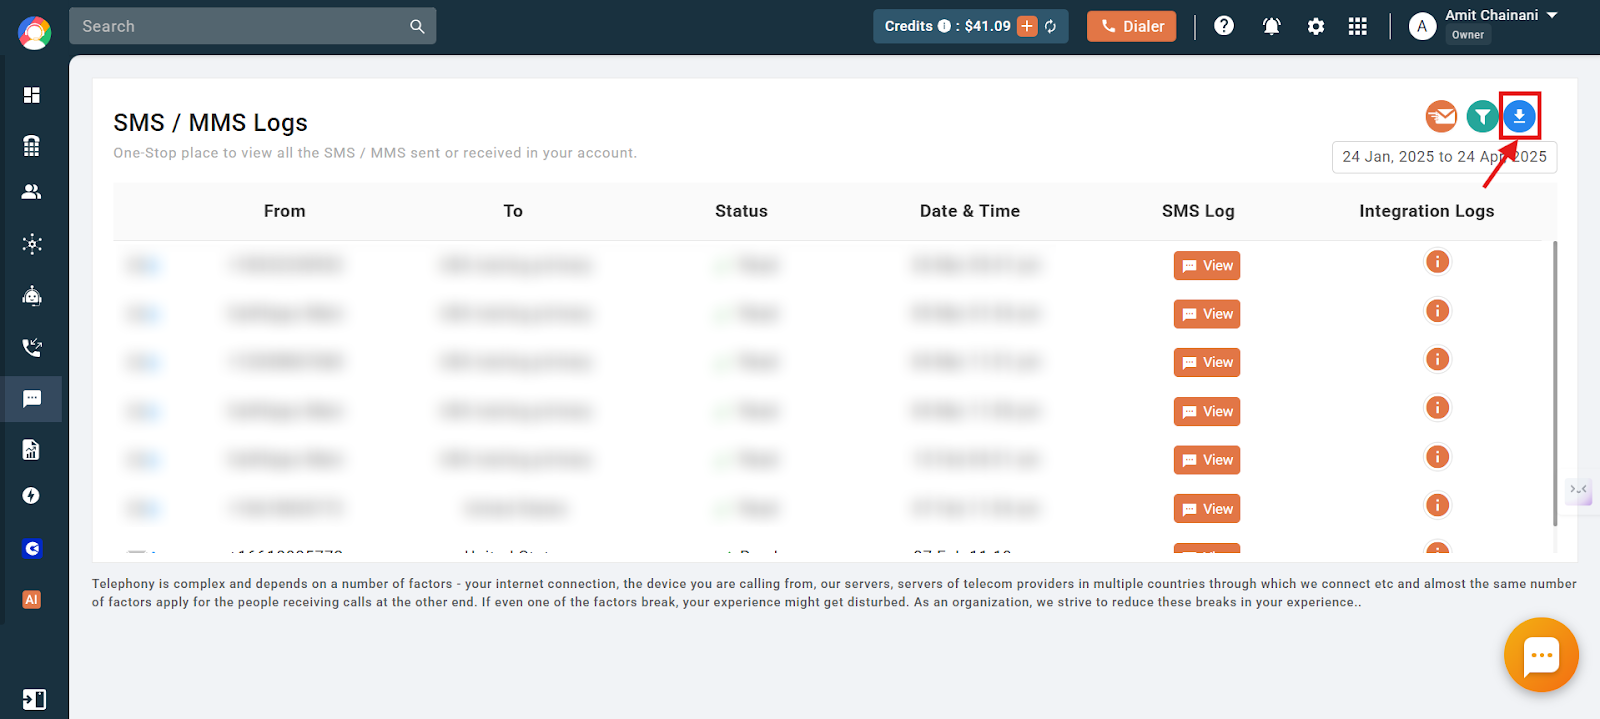The width and height of the screenshot is (1600, 719).
Task: Open the Dialer
Action: point(1132,26)
